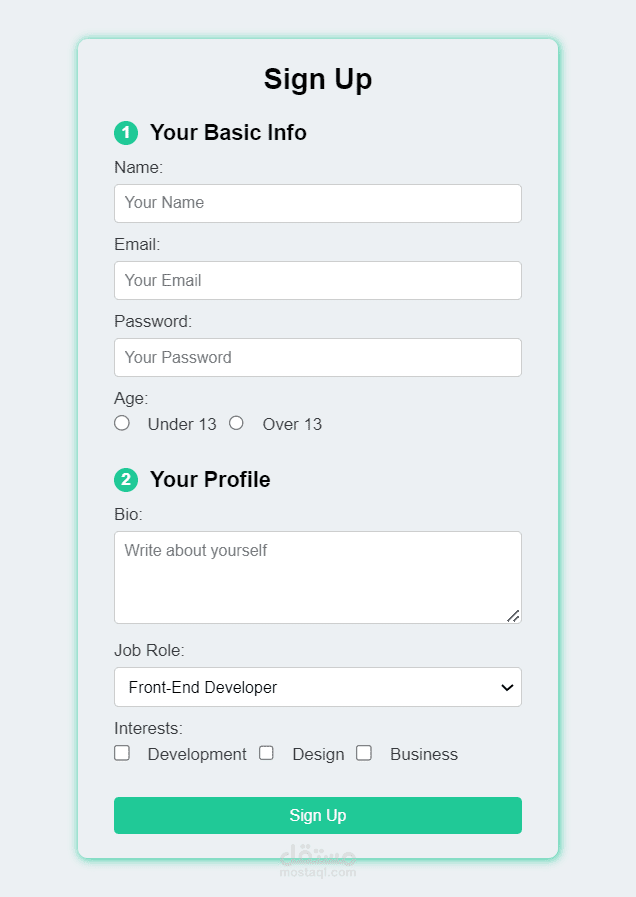Click the Sign Up submit button
Screen dimensions: 636x897
point(318,815)
